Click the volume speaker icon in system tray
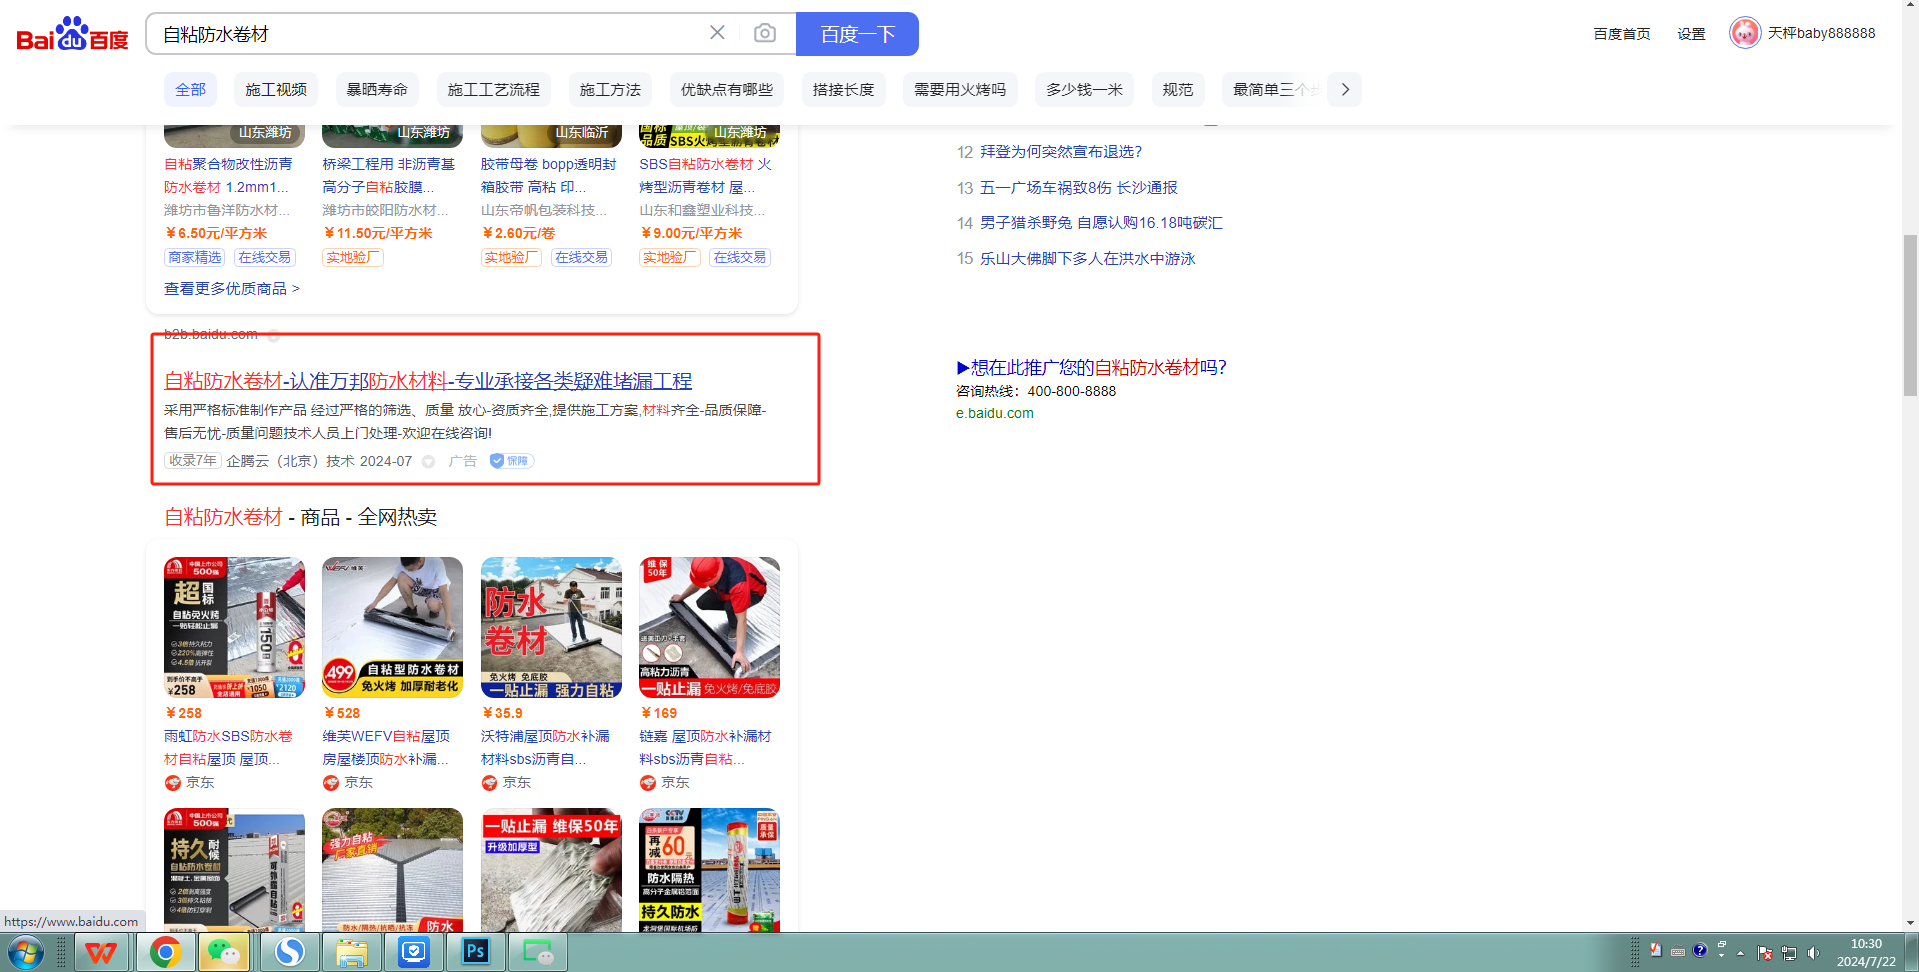1919x972 pixels. [x=1814, y=953]
